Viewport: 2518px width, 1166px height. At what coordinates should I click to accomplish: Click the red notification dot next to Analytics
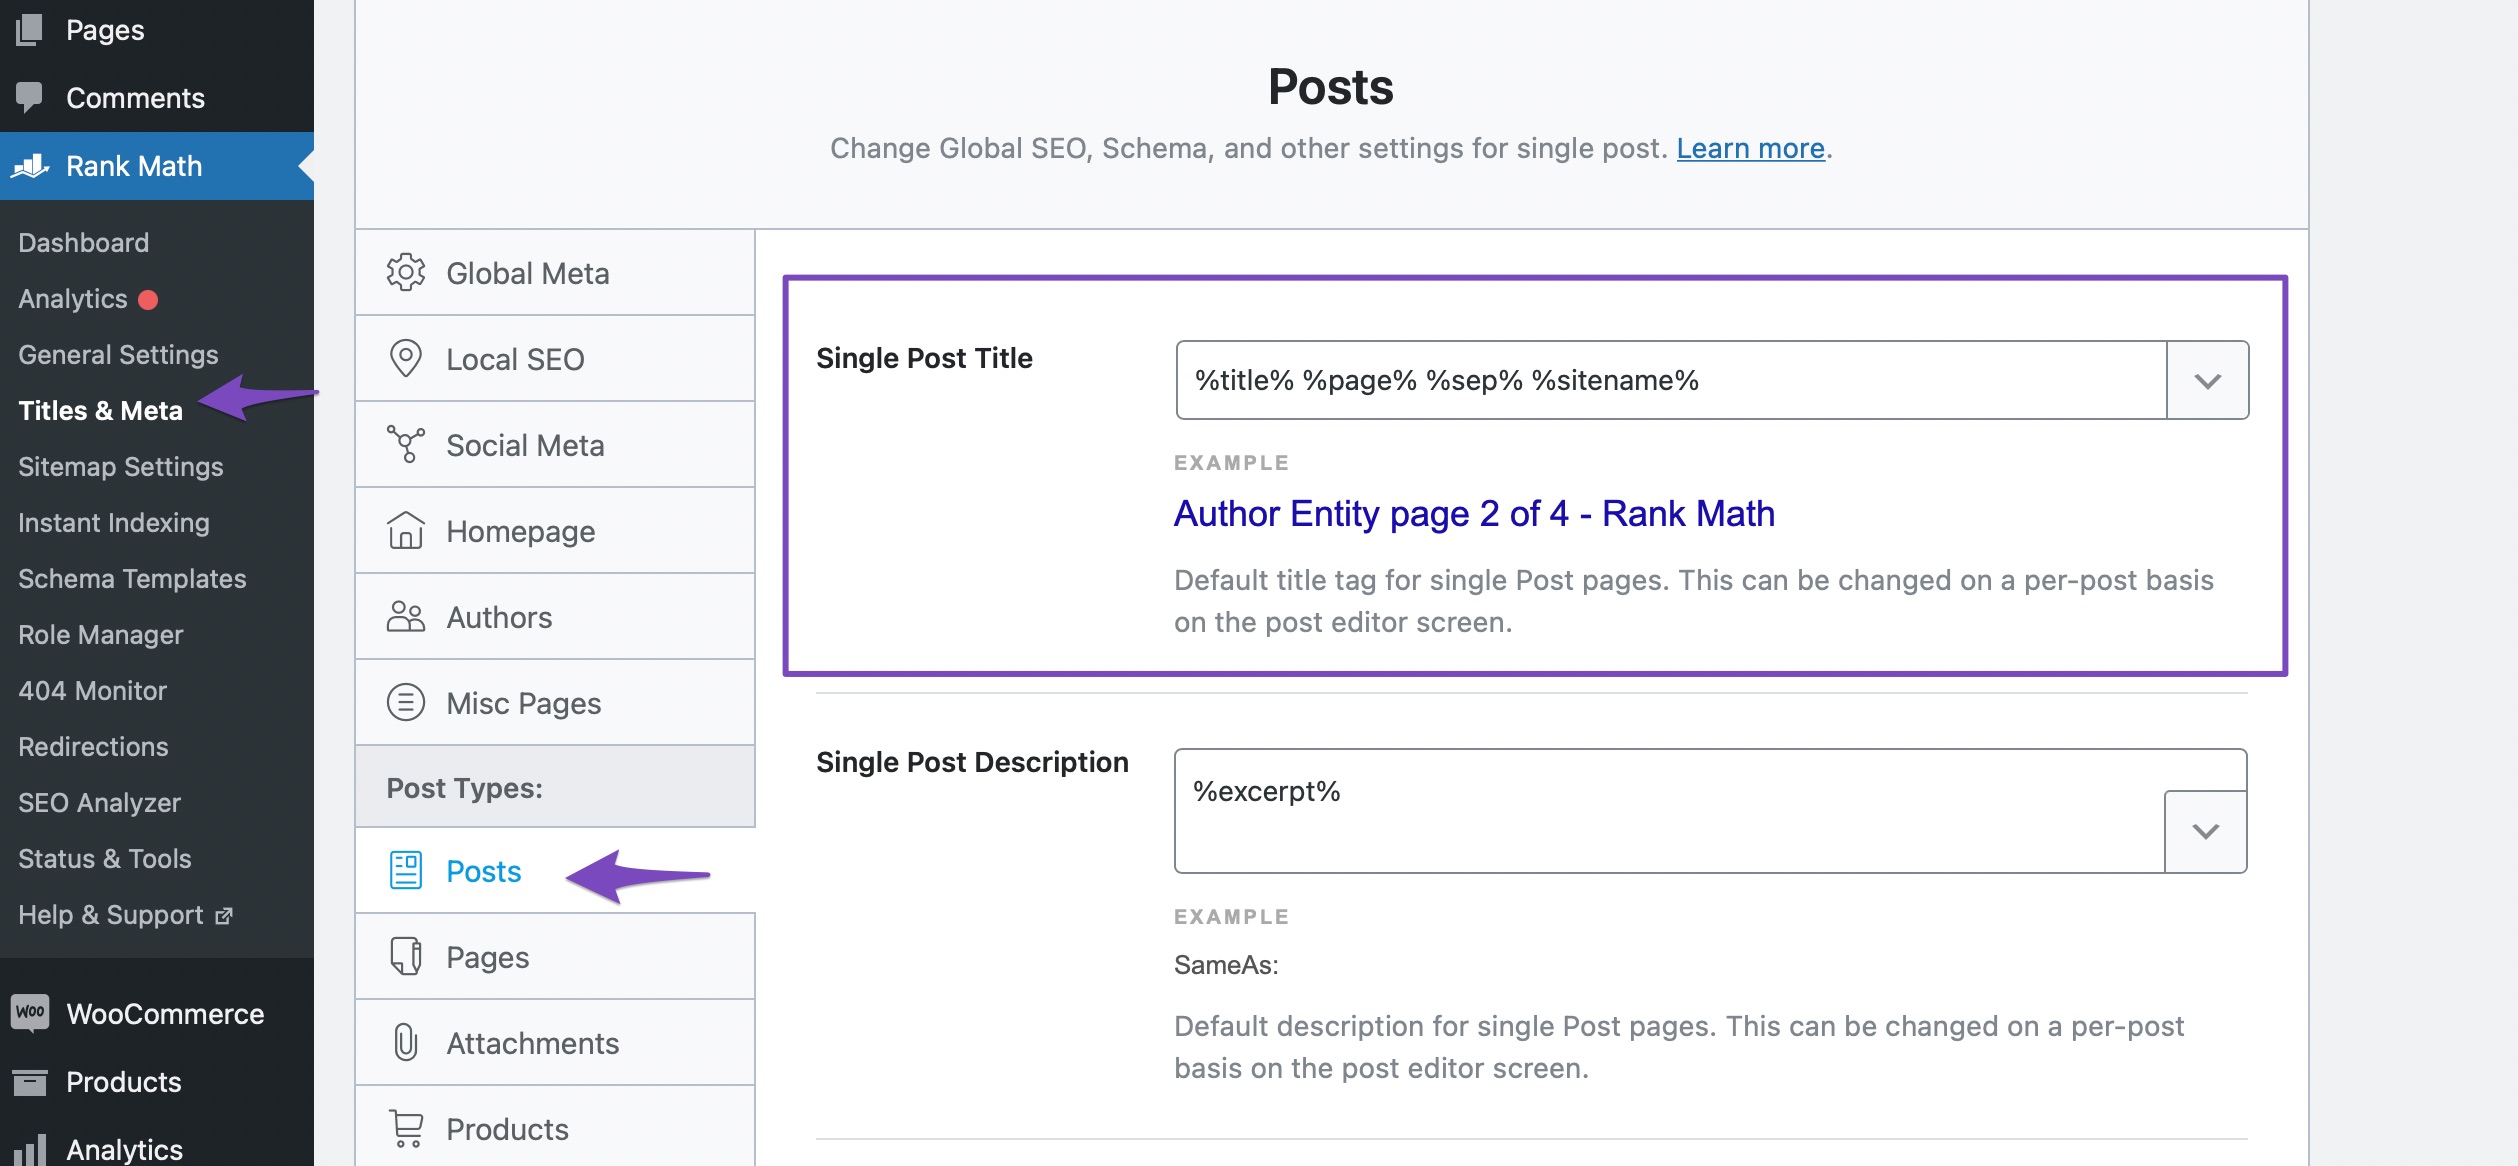coord(148,299)
